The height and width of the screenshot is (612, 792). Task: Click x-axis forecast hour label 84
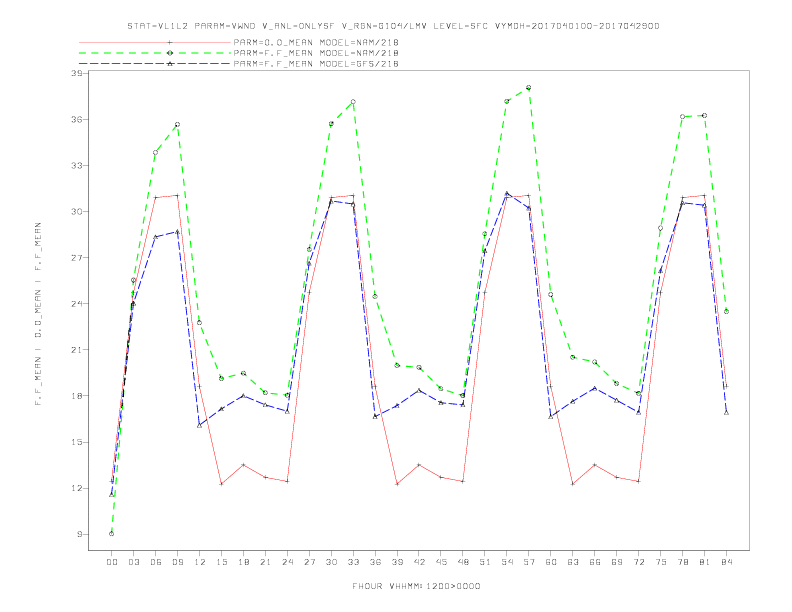(x=726, y=562)
